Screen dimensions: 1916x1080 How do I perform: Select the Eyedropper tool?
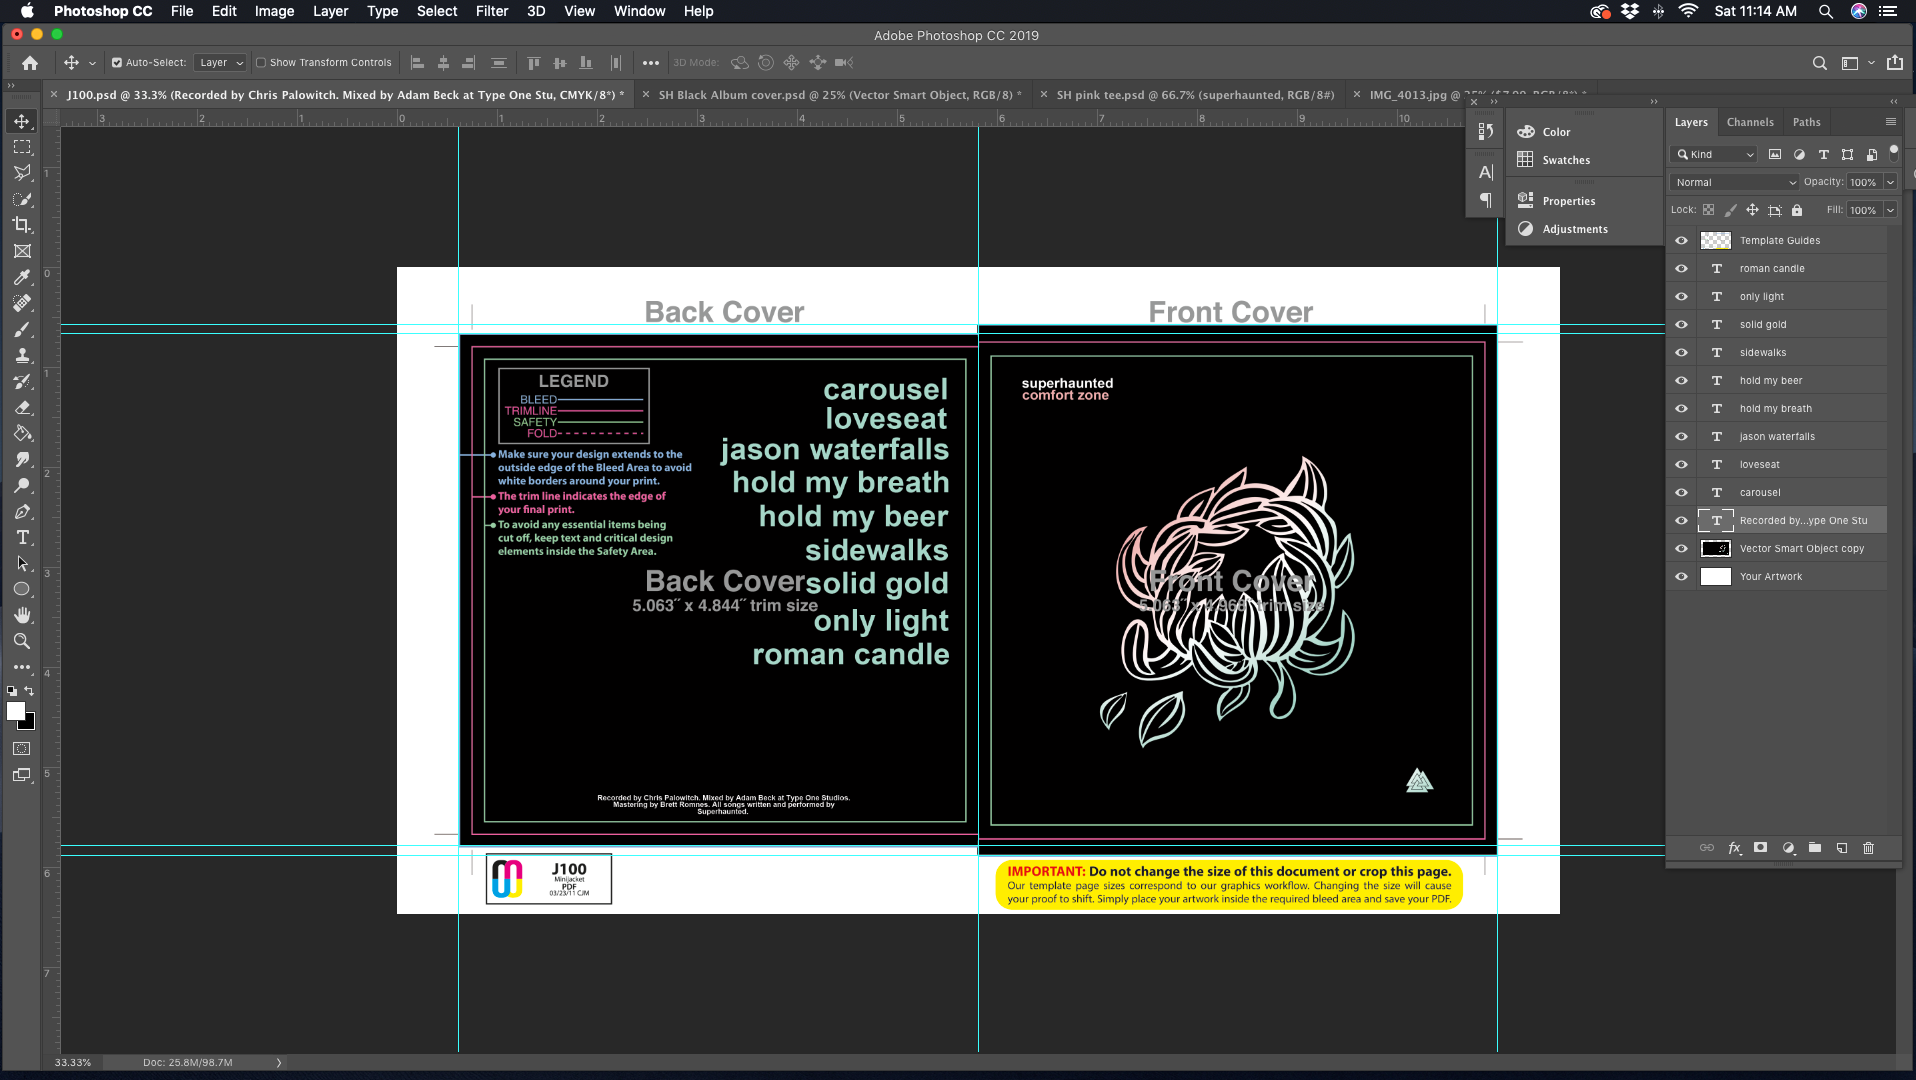[x=22, y=277]
